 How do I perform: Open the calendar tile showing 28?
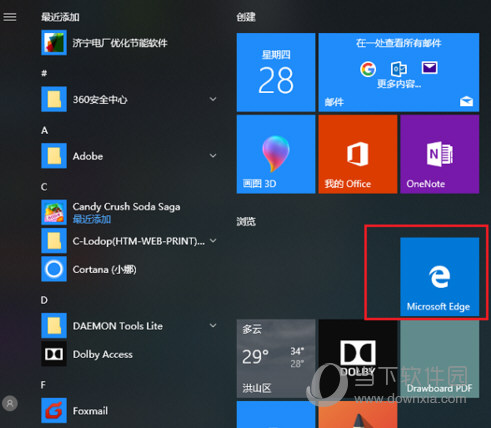pyautogui.click(x=276, y=72)
